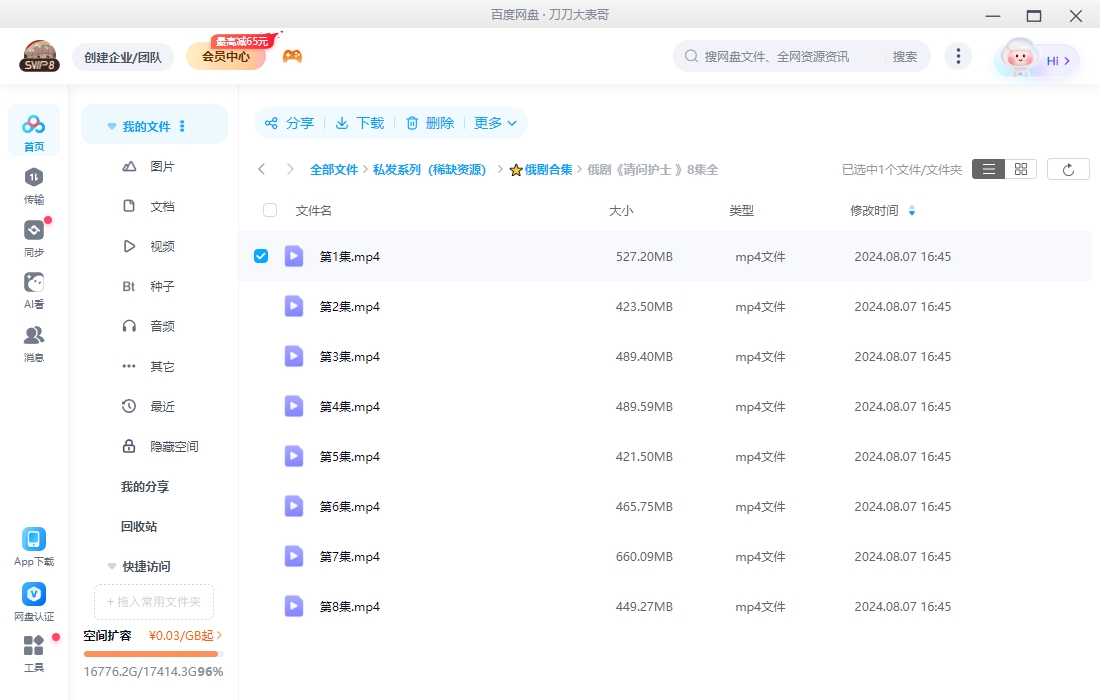Viewport: 1100px width, 700px height.
Task: Collapse the 快捷访问 section
Action: point(111,566)
